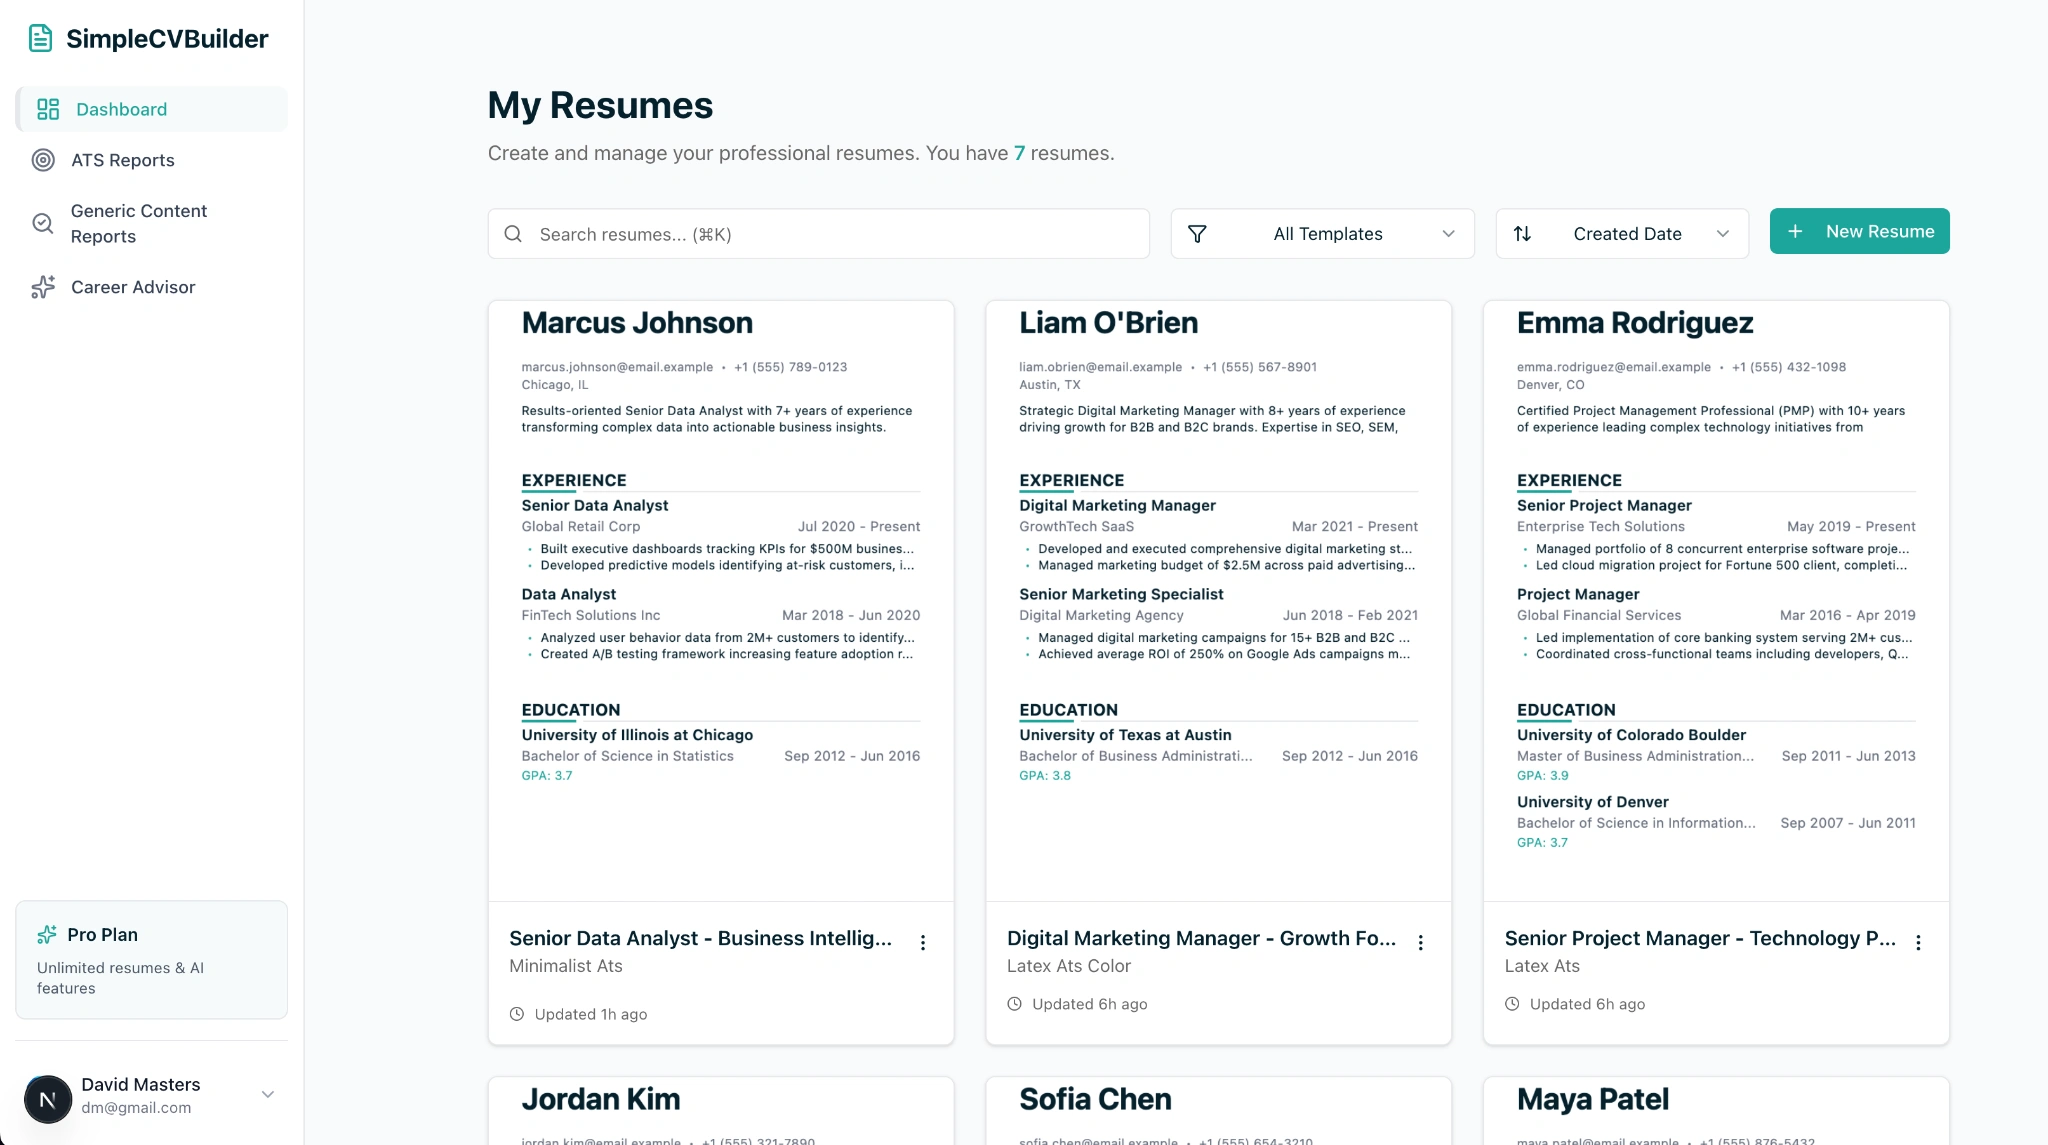Click the Dashboard grid icon

click(x=48, y=109)
